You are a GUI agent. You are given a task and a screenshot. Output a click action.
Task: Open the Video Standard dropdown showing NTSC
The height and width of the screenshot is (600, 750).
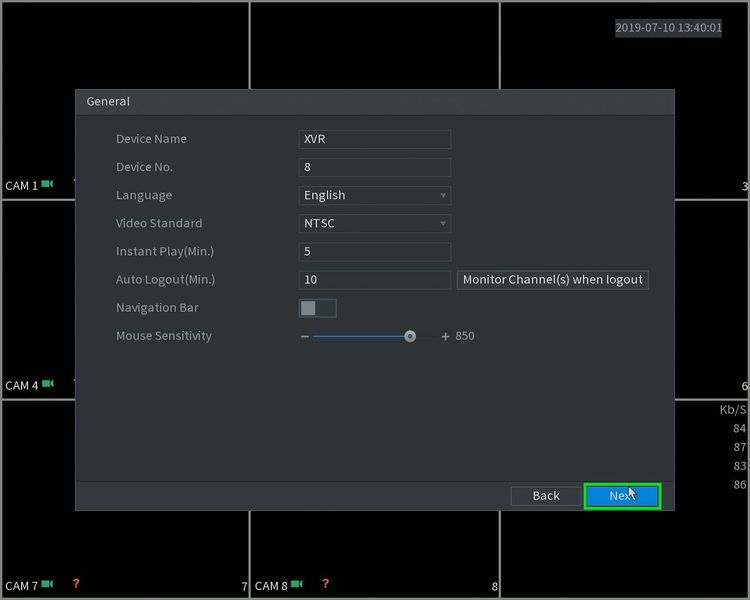click(375, 223)
